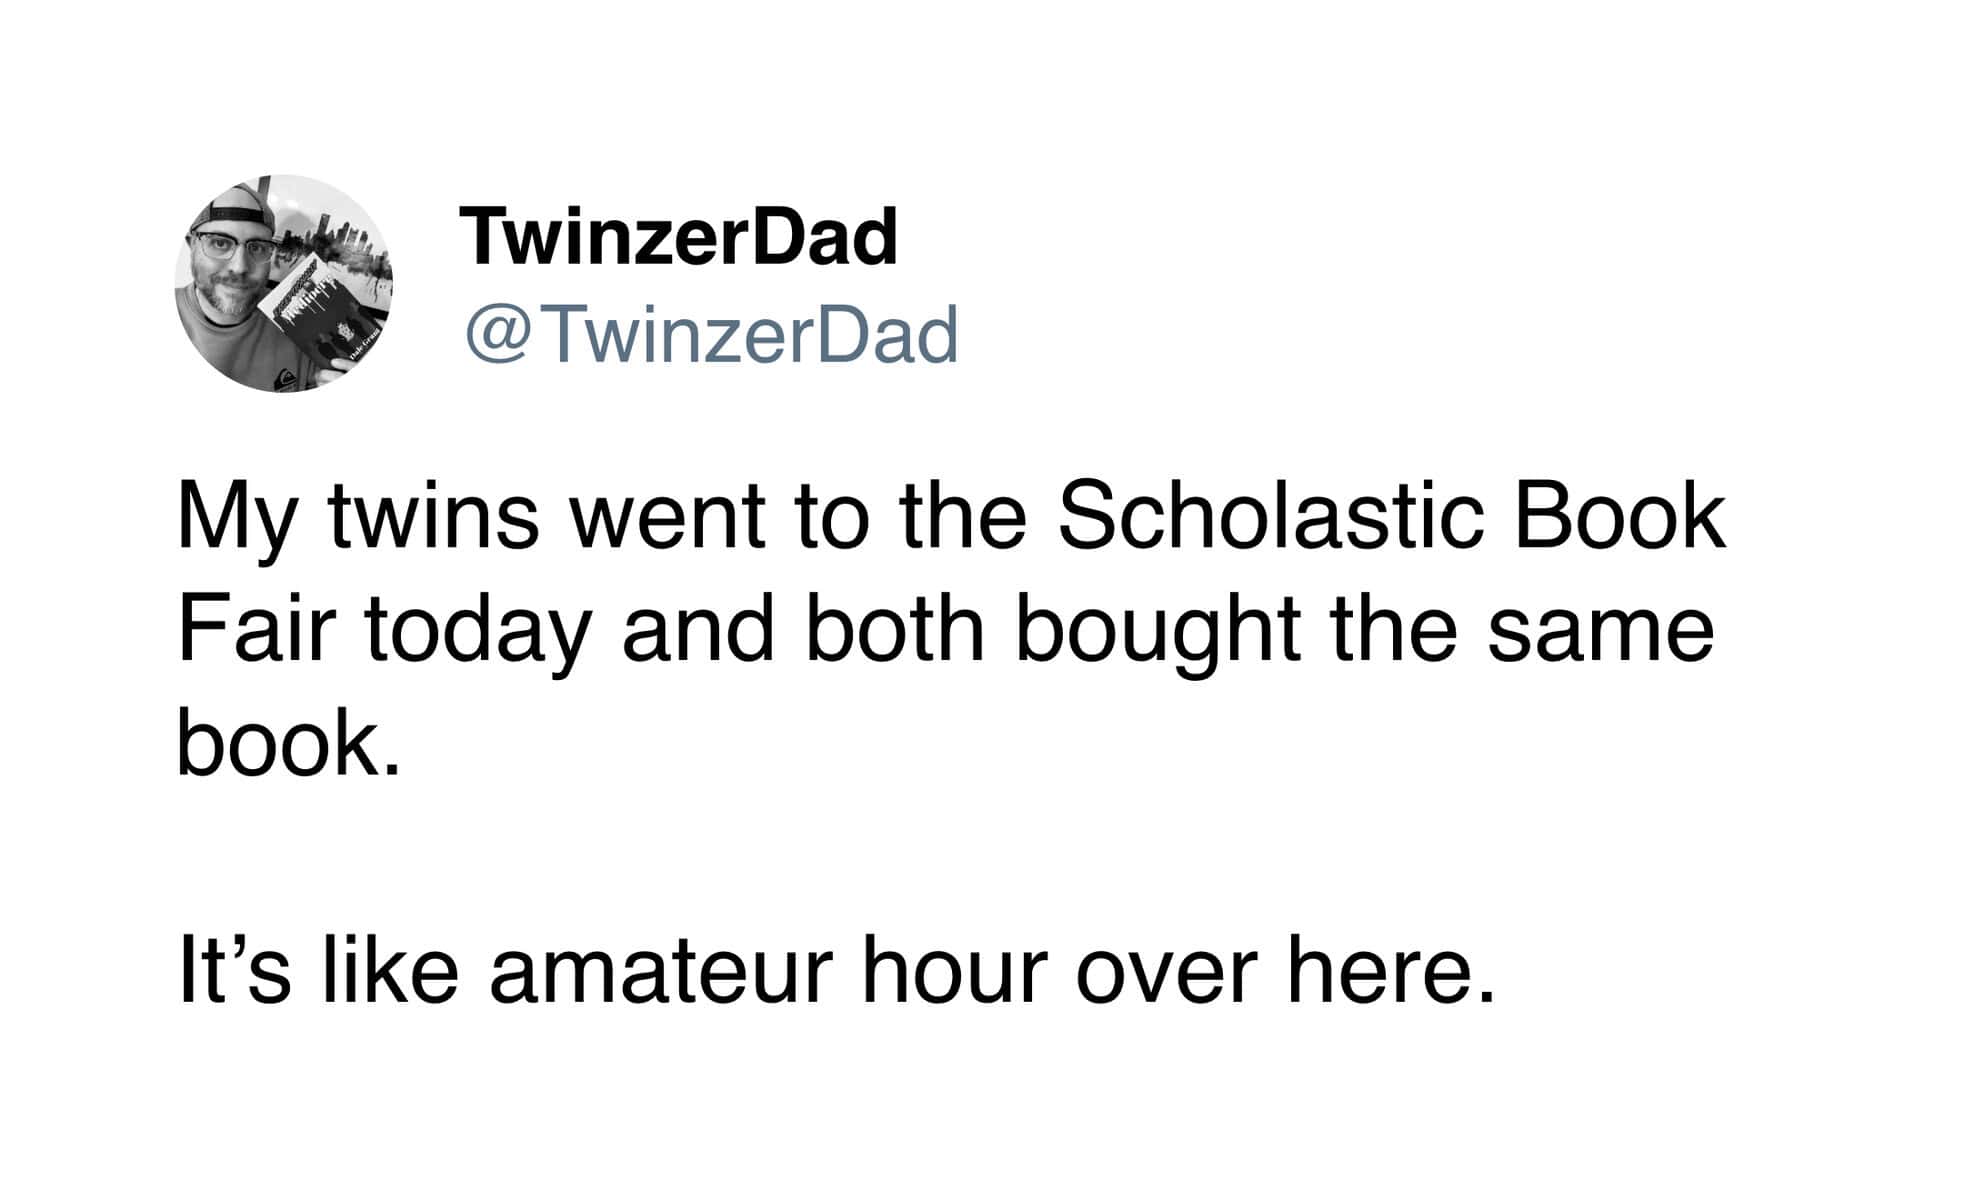Click the @ symbol in the handle
The width and height of the screenshot is (1964, 1200).
[496, 336]
